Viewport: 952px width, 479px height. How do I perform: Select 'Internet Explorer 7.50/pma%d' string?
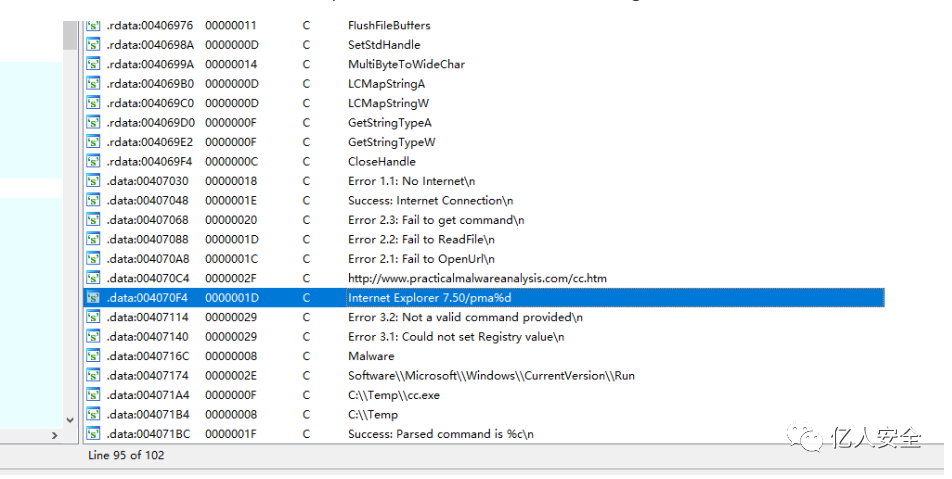pyautogui.click(x=429, y=297)
